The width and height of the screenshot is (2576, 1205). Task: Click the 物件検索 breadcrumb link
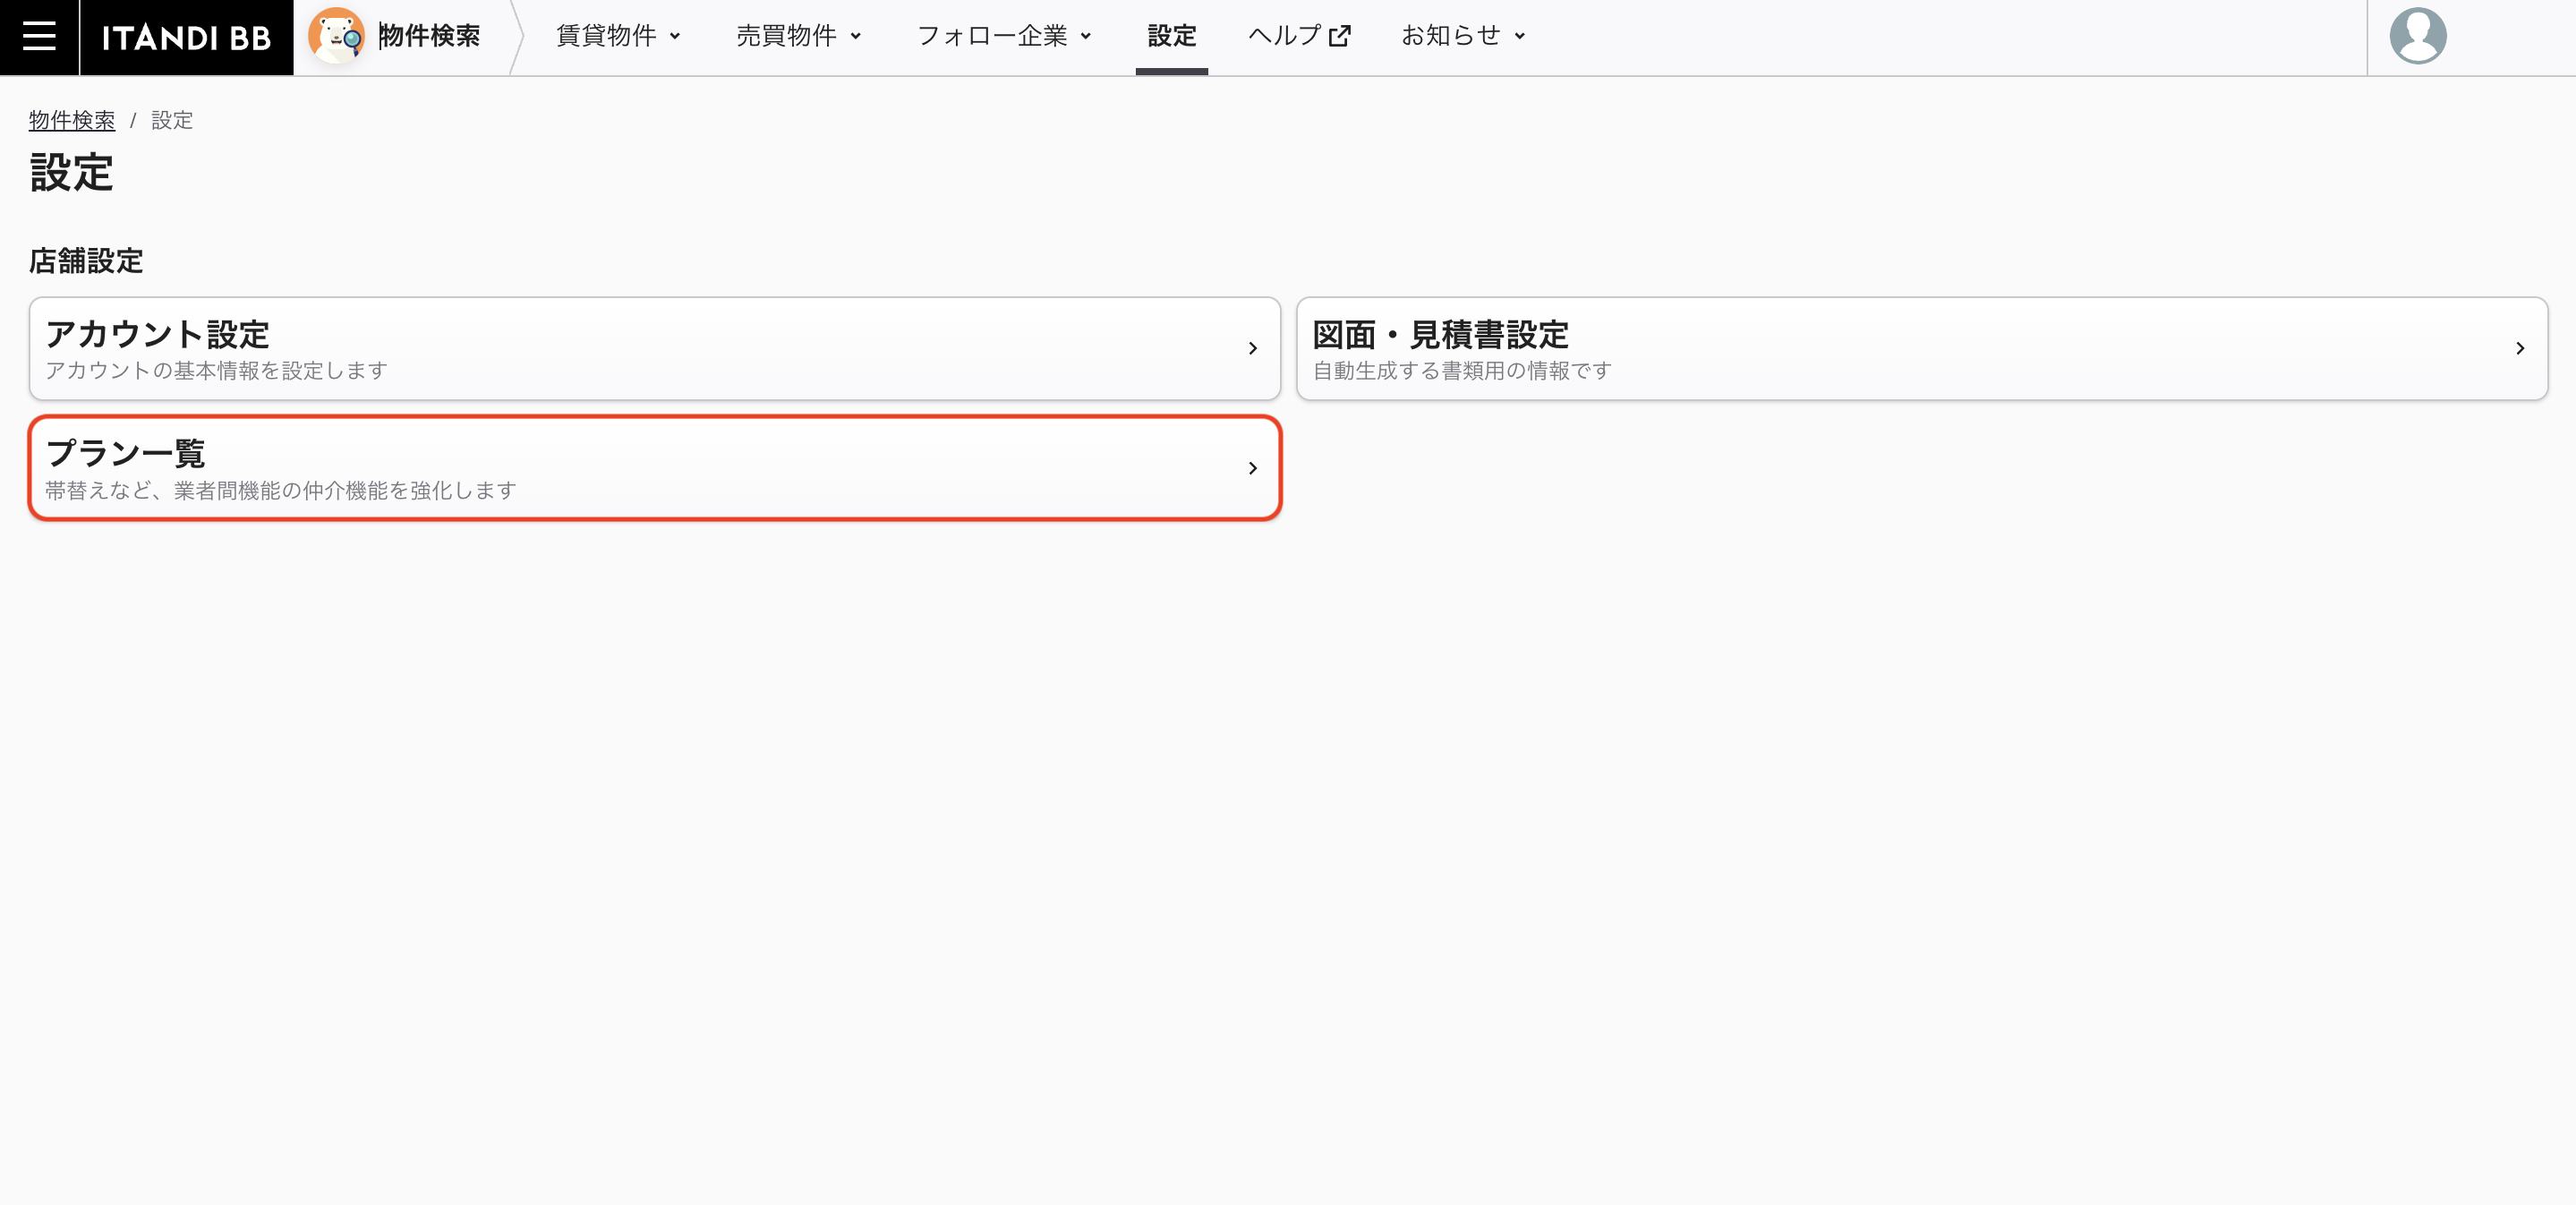72,120
